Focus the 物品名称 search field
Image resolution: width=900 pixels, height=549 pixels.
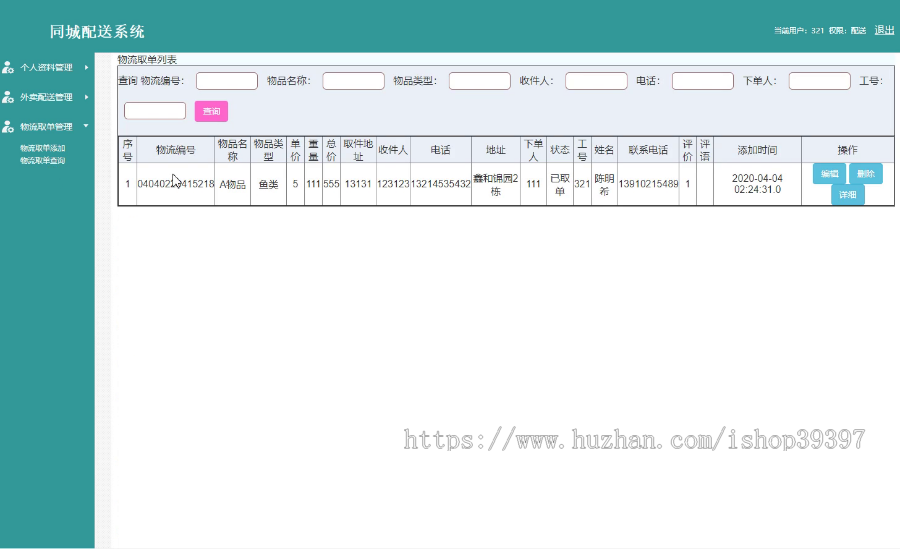click(354, 81)
